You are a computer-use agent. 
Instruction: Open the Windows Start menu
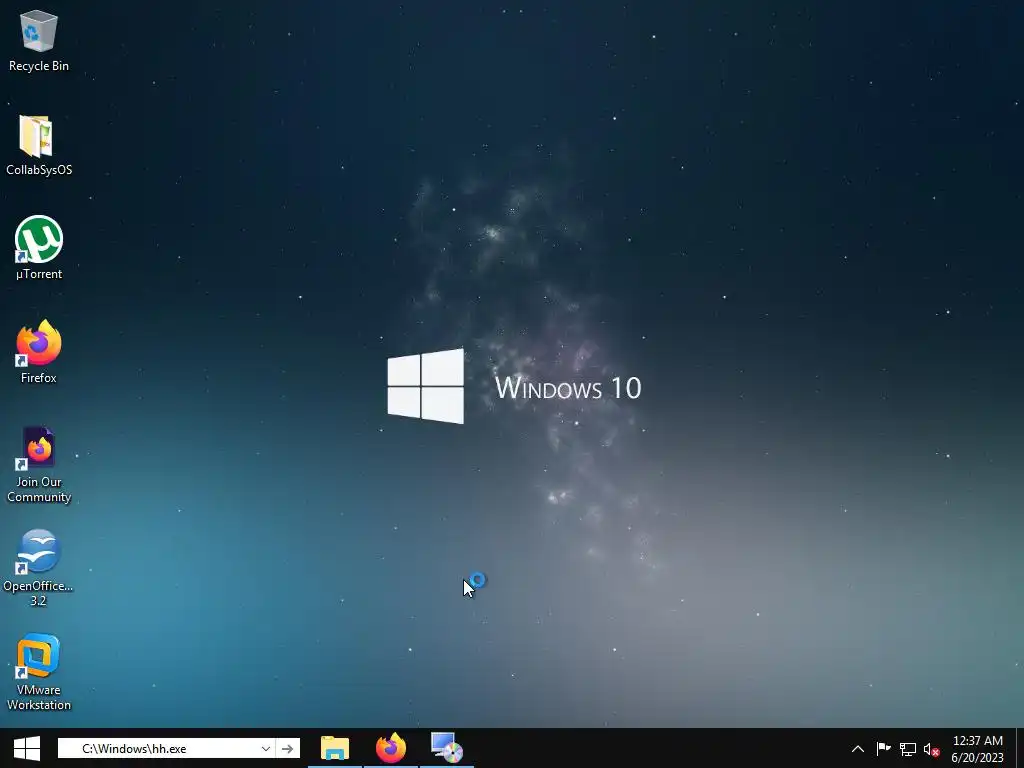coord(27,748)
